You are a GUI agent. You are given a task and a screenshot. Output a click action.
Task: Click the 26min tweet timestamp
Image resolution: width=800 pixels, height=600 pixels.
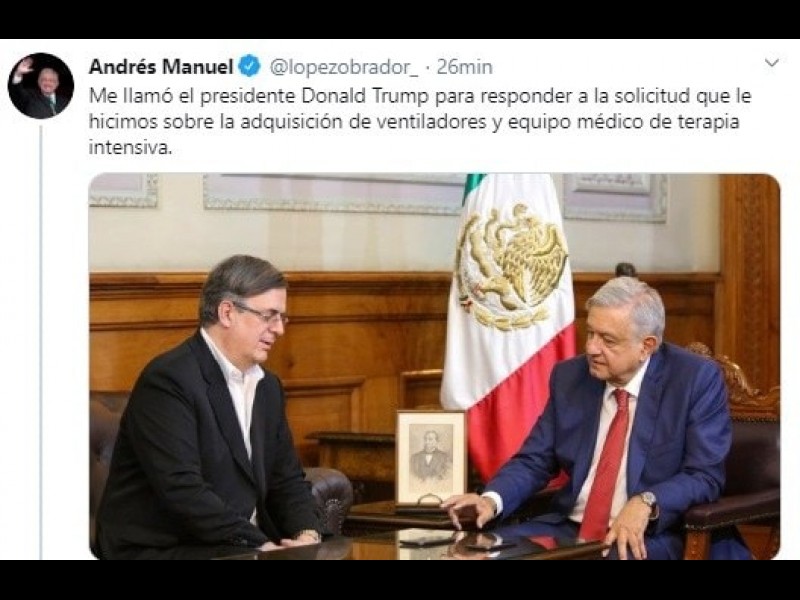pos(464,67)
